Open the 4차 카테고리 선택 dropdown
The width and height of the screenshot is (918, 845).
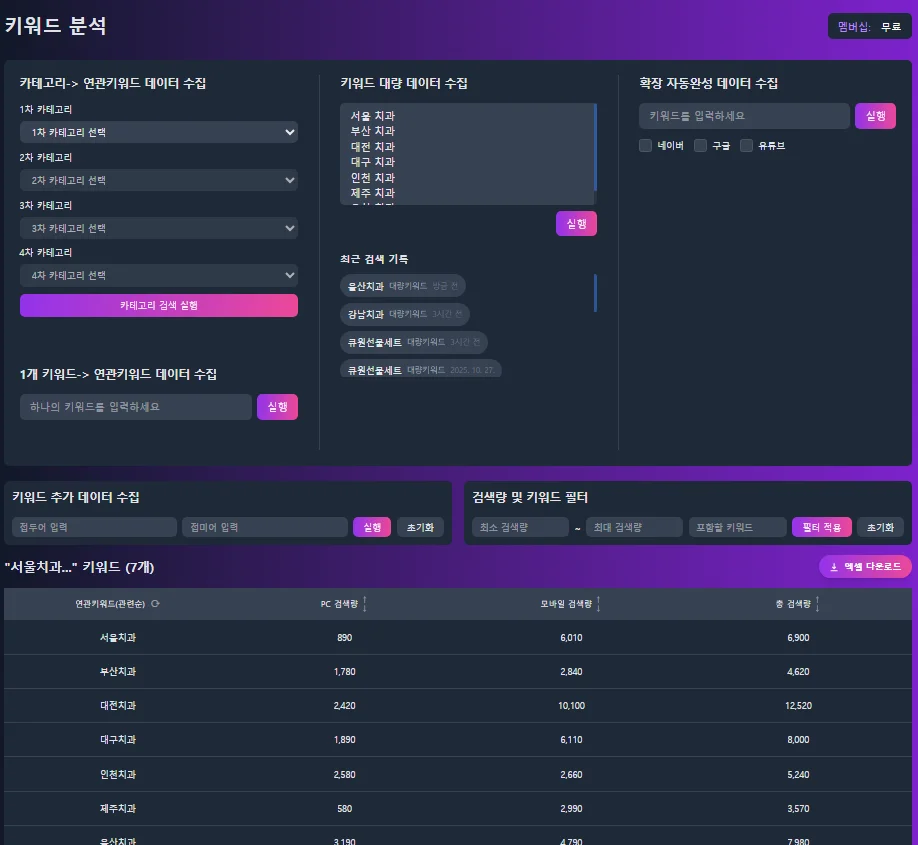coord(159,274)
